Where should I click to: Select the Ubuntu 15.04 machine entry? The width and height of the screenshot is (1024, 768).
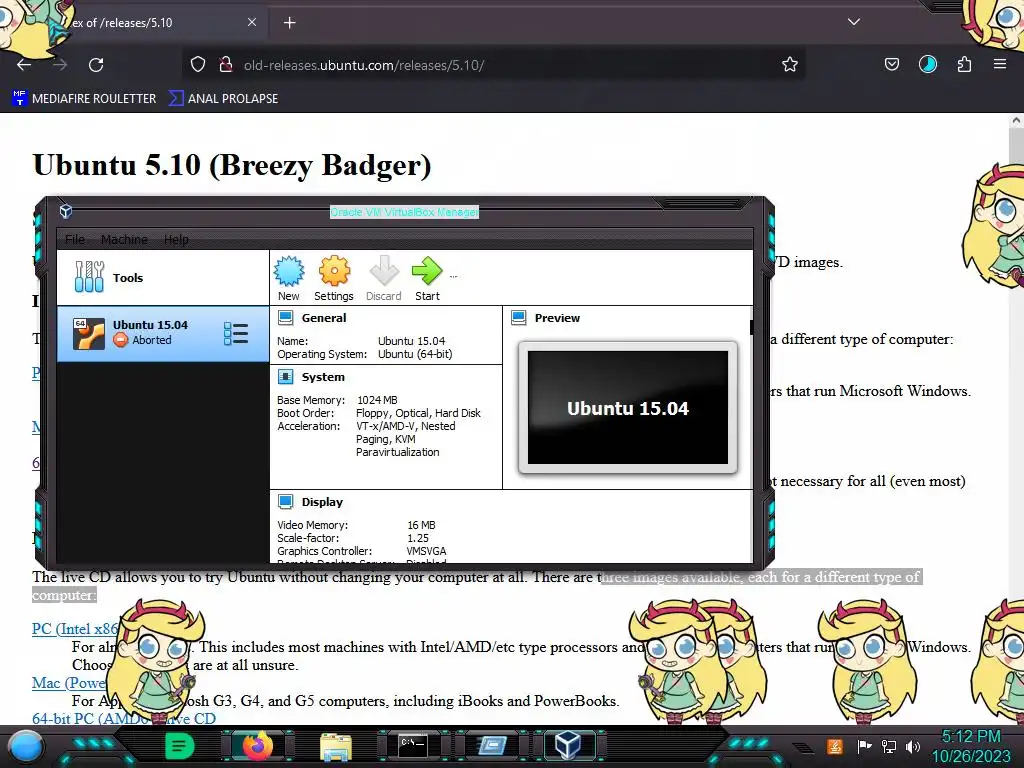tap(163, 333)
